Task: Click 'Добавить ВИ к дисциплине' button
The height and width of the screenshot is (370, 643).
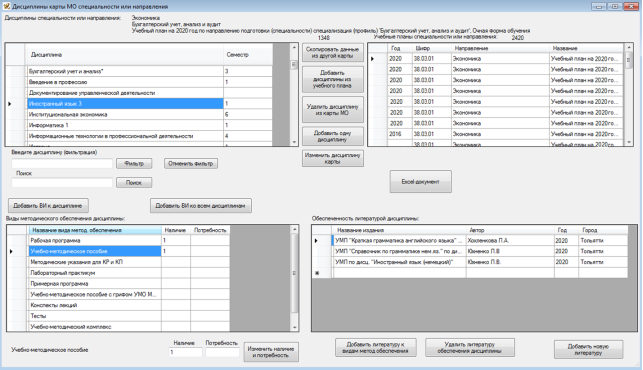Action: (x=48, y=206)
